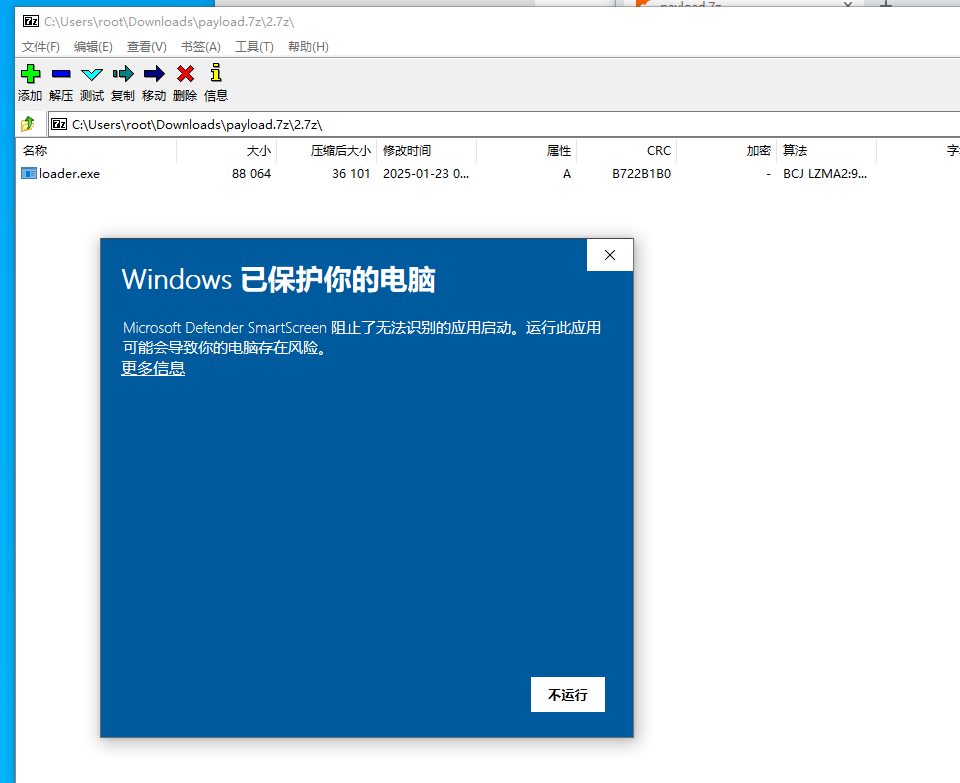This screenshot has height=783, width=960.
Task: Click the Info (信息) yellow icon
Action: tap(216, 74)
